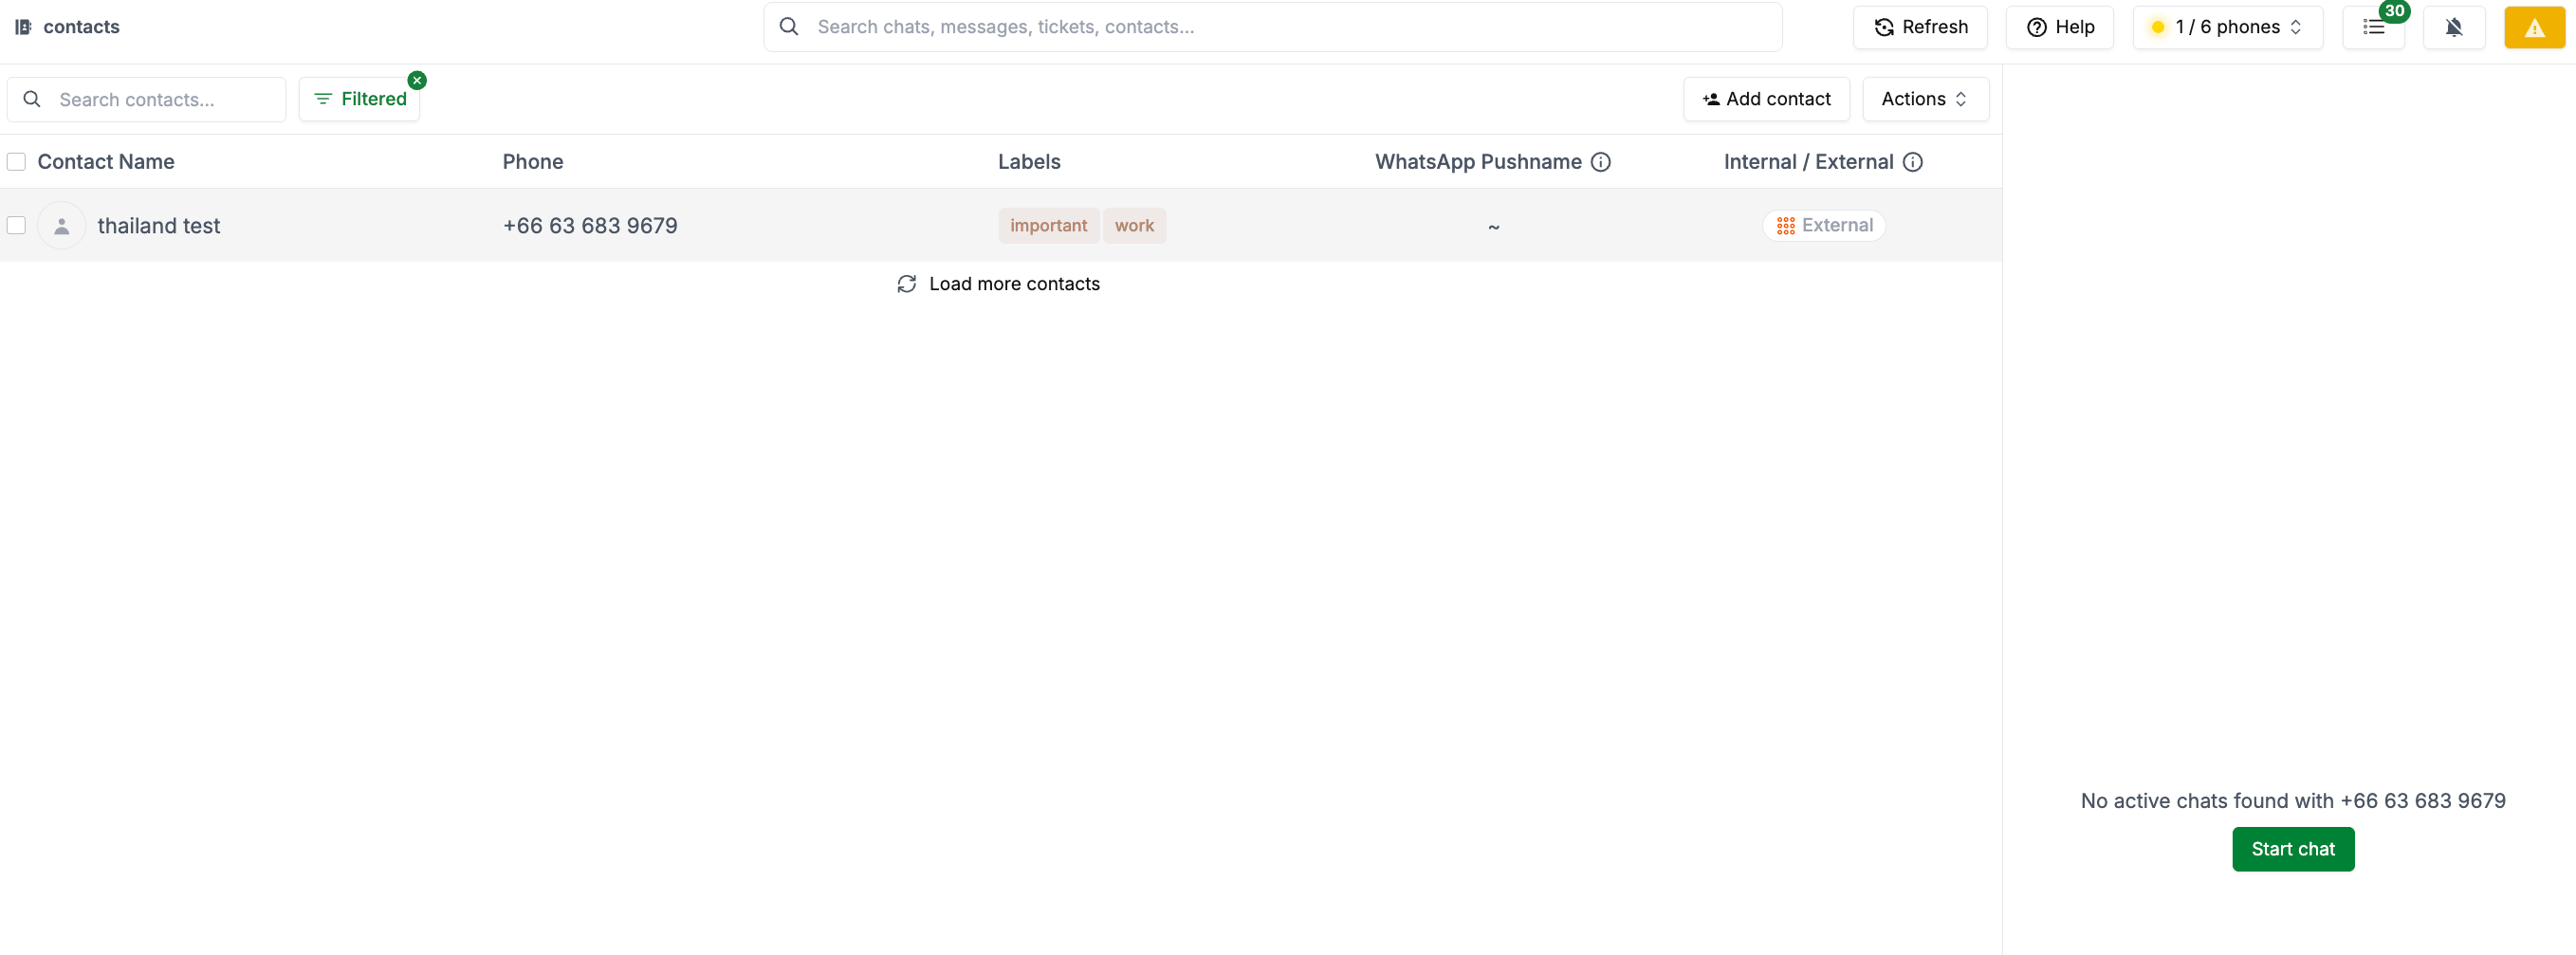
Task: Click Load more contacts
Action: [998, 284]
